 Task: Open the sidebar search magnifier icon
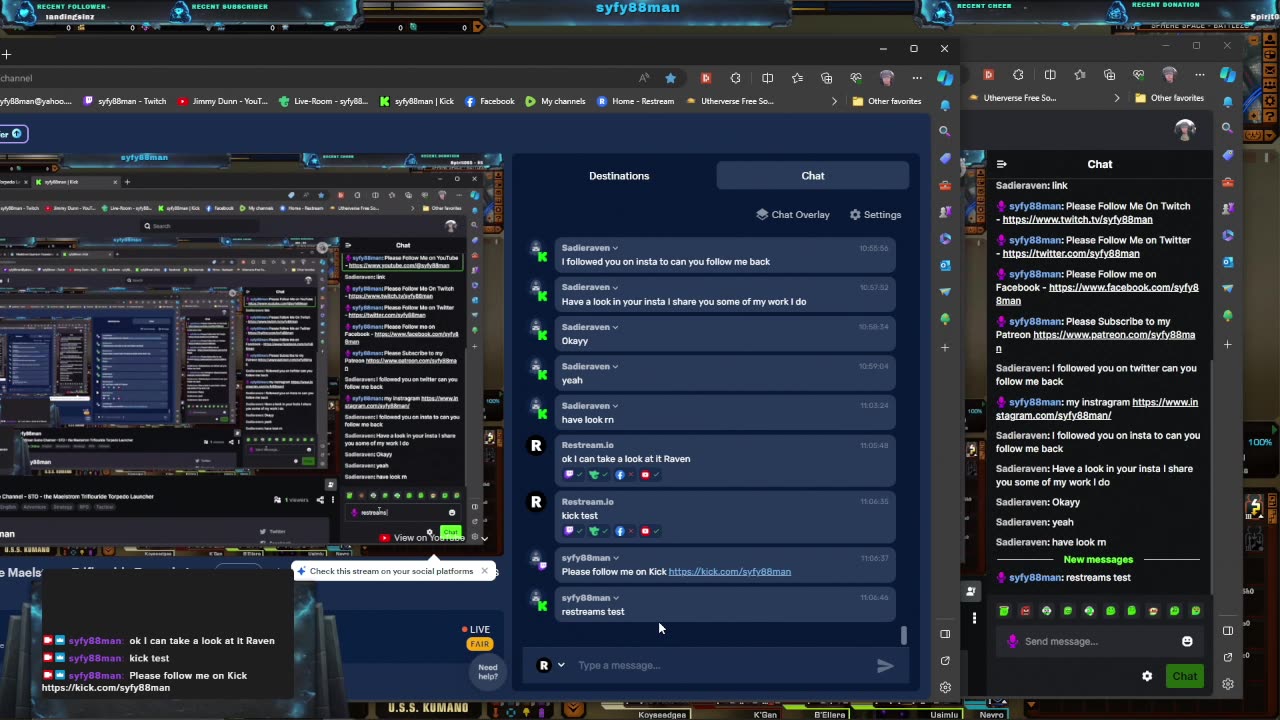[945, 131]
